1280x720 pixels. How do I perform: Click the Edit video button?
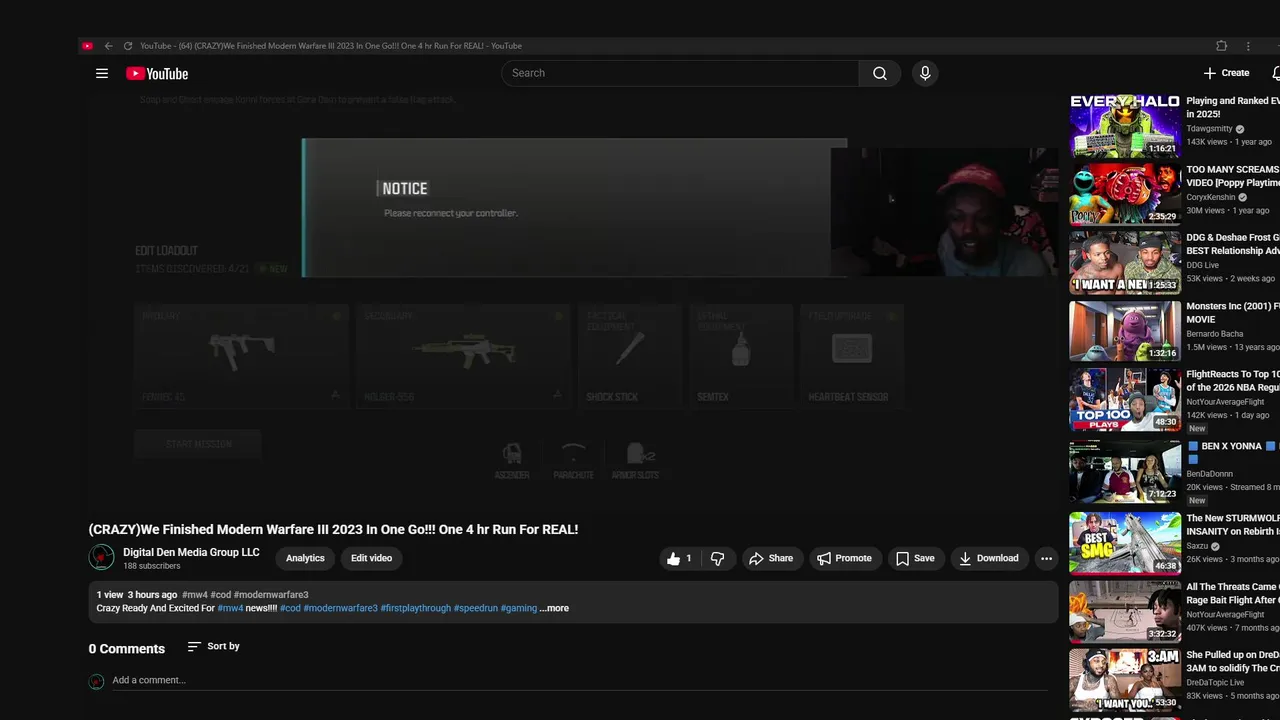coord(371,558)
